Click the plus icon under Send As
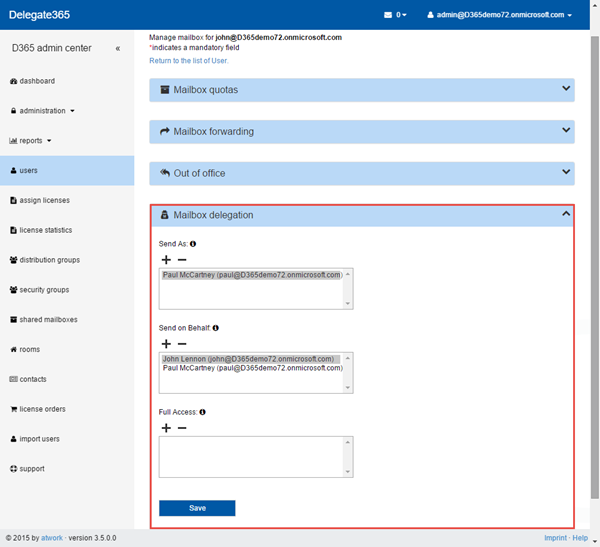This screenshot has height=547, width=600. [x=166, y=259]
